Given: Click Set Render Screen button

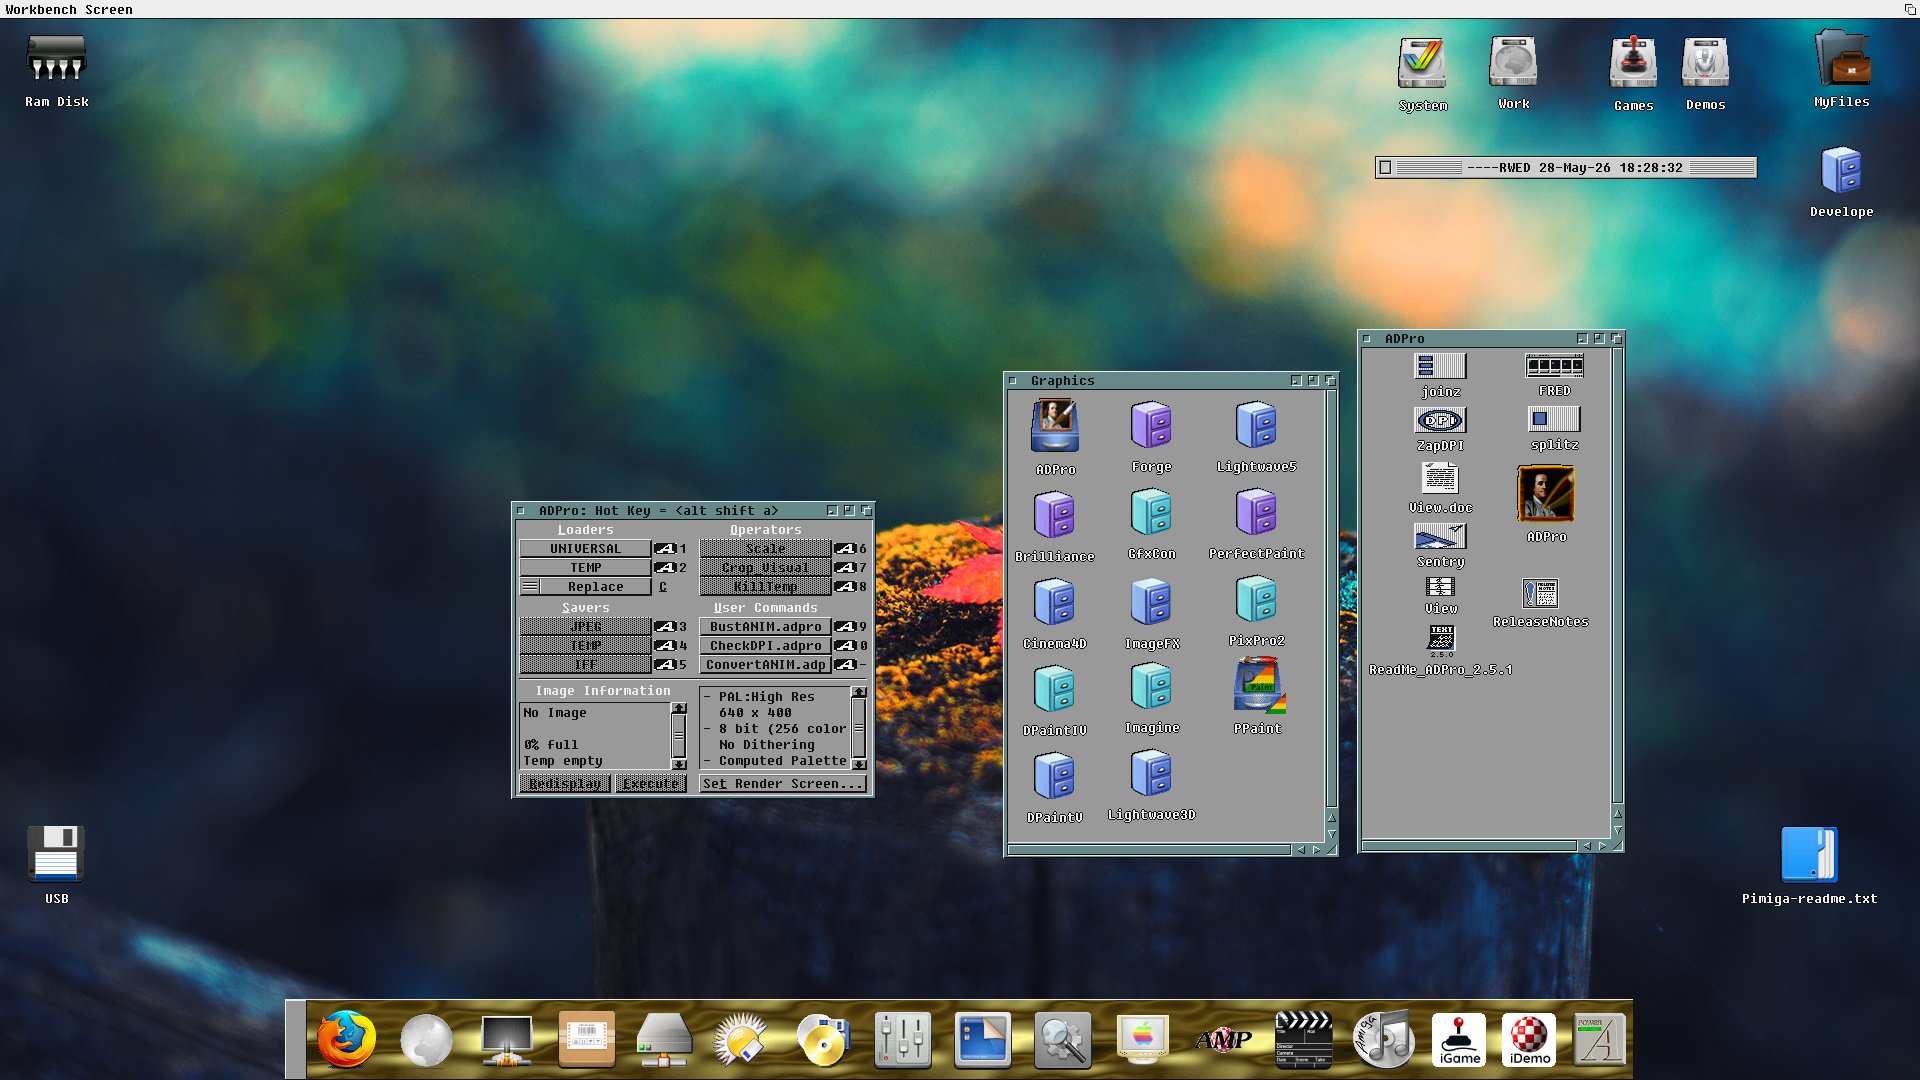Looking at the screenshot, I should 782,784.
